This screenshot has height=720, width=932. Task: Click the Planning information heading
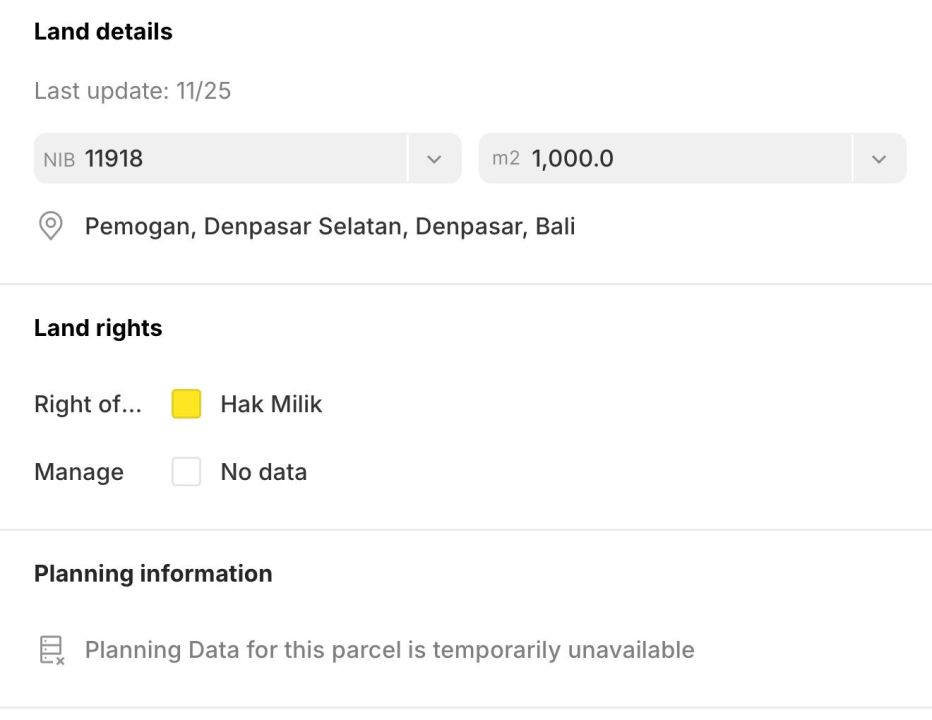point(153,574)
